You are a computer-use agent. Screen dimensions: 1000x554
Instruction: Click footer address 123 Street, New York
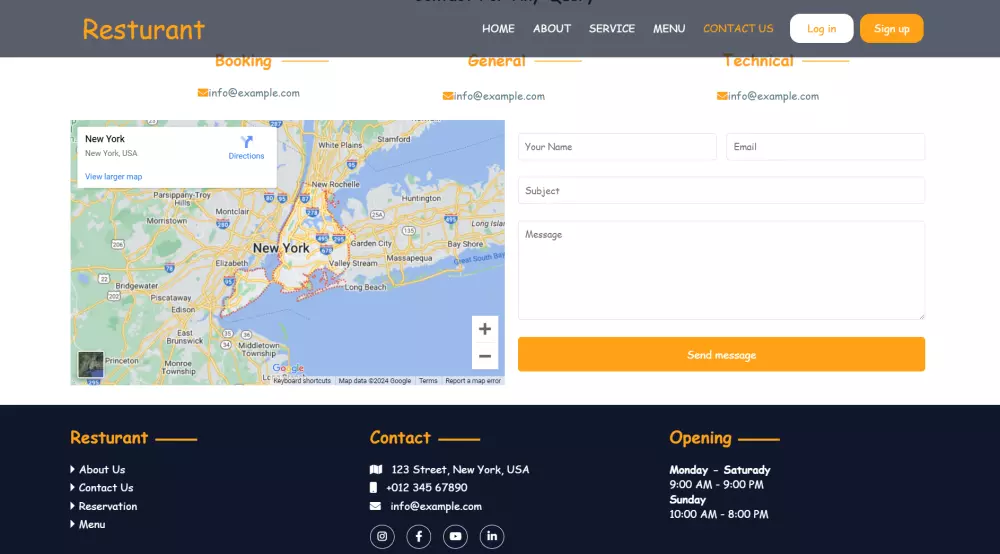point(460,469)
